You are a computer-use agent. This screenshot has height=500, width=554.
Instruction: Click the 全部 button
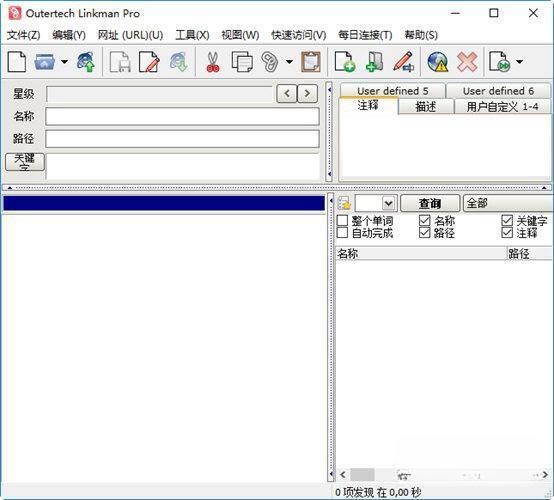pos(508,204)
